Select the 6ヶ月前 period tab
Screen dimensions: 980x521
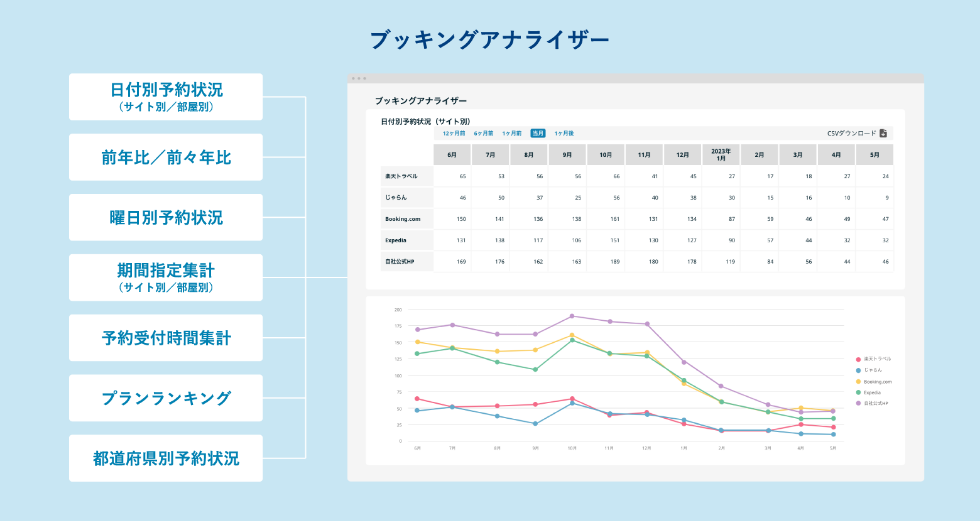pos(484,133)
